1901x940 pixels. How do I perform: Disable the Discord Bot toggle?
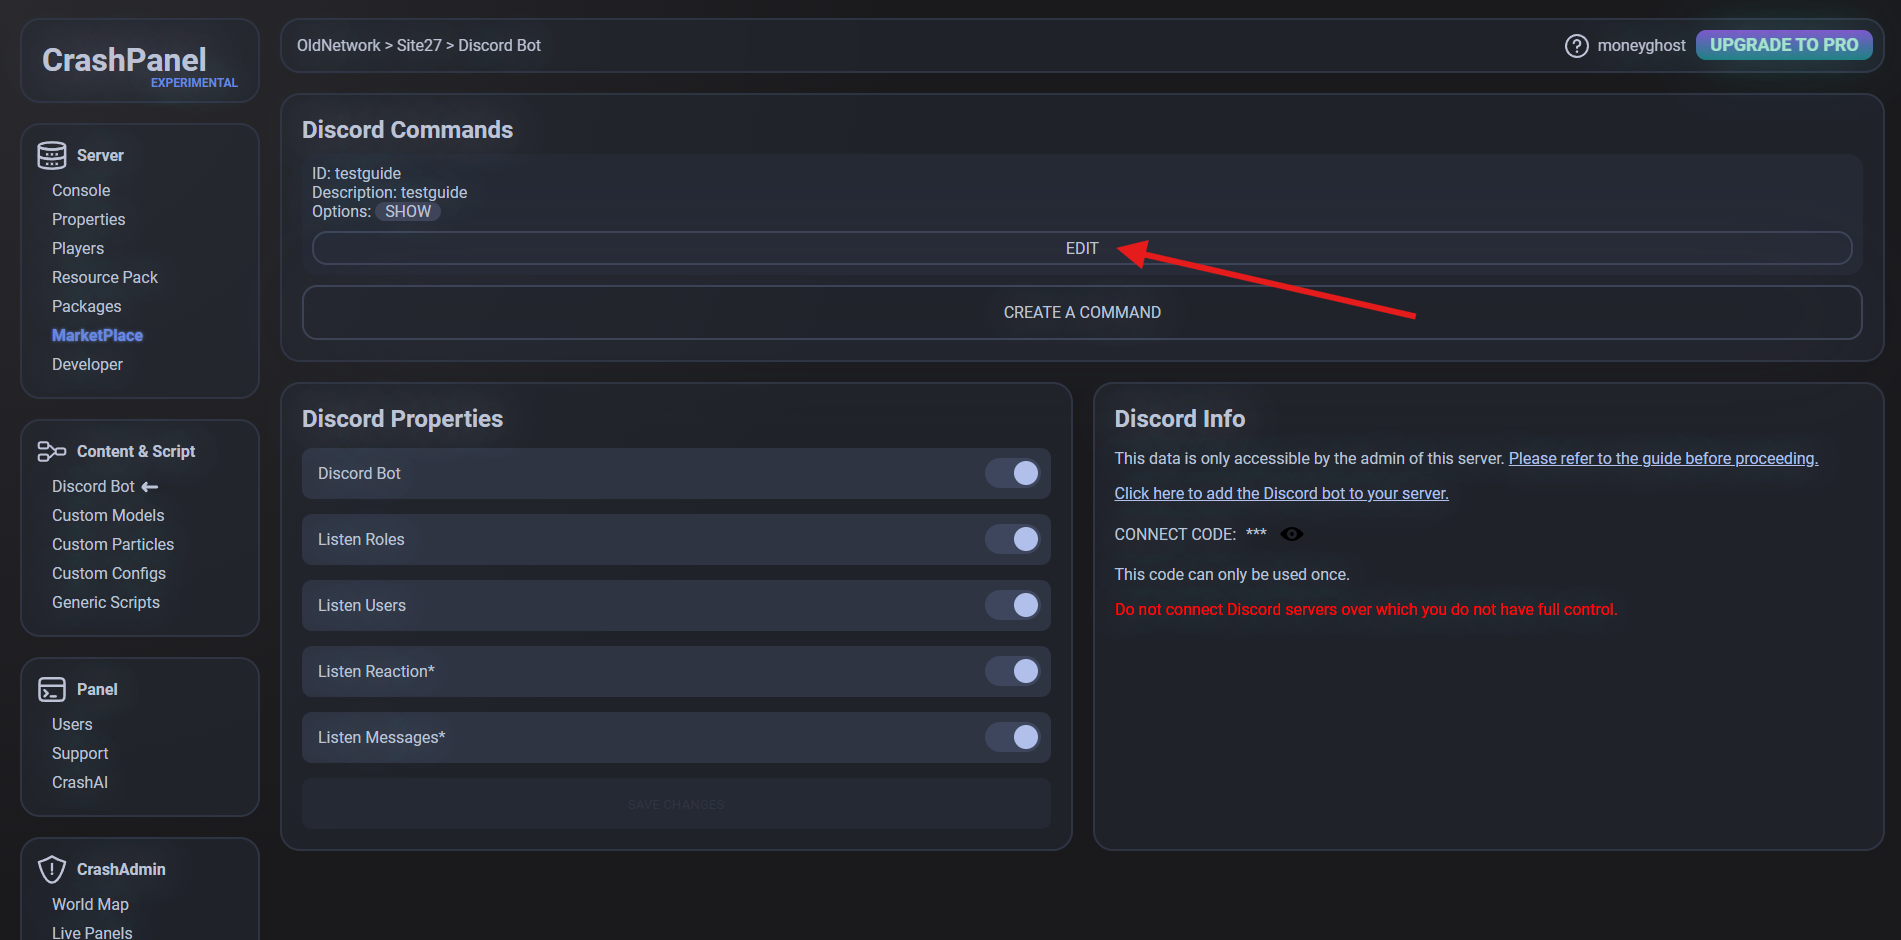1012,473
